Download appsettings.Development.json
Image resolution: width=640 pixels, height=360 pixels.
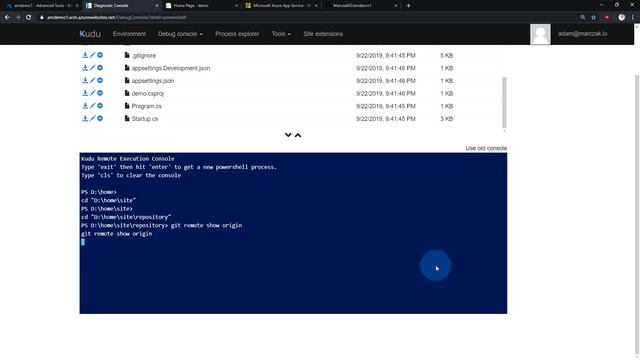85,68
